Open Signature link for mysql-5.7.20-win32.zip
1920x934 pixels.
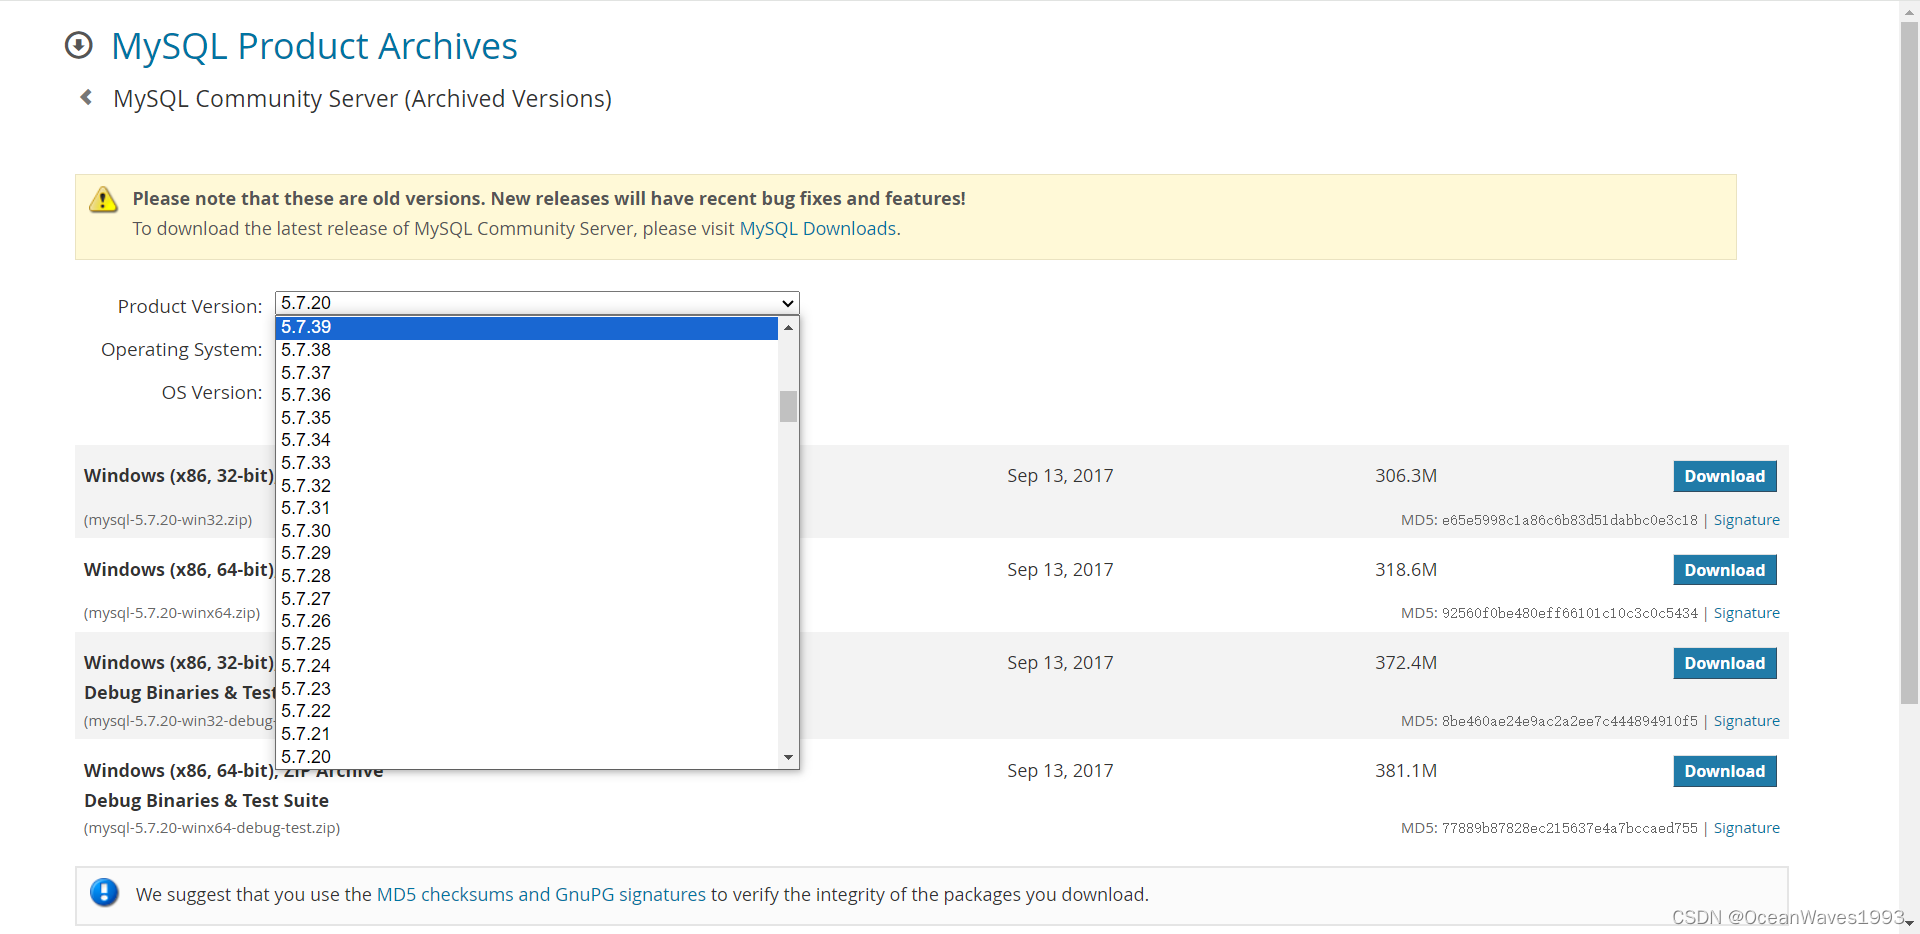1746,520
